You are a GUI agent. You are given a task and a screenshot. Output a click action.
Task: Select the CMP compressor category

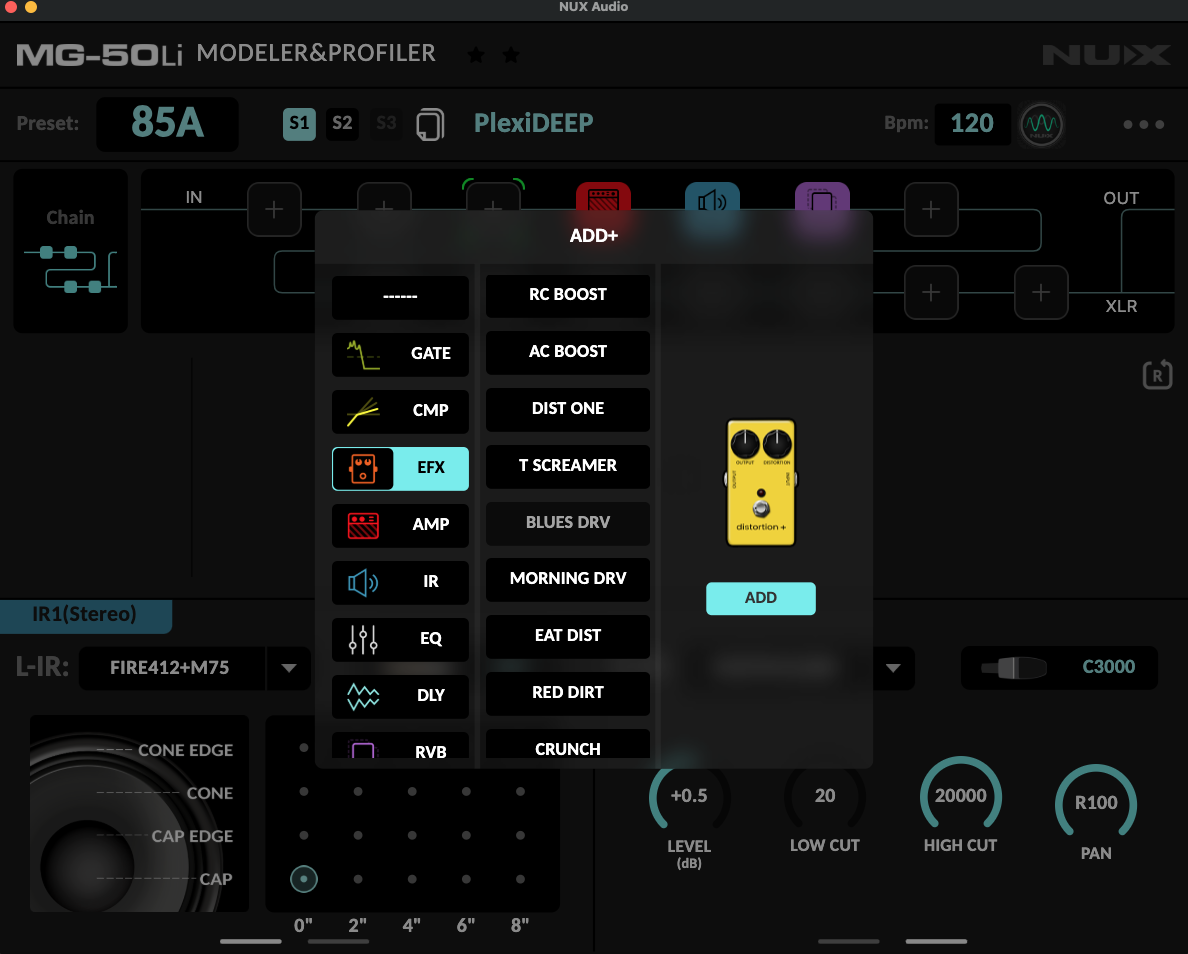click(400, 410)
